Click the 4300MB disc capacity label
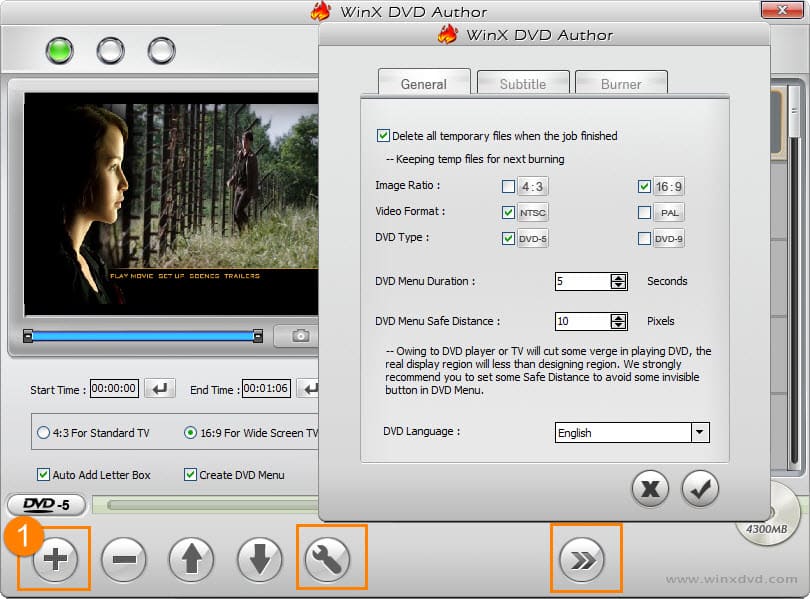 click(767, 529)
